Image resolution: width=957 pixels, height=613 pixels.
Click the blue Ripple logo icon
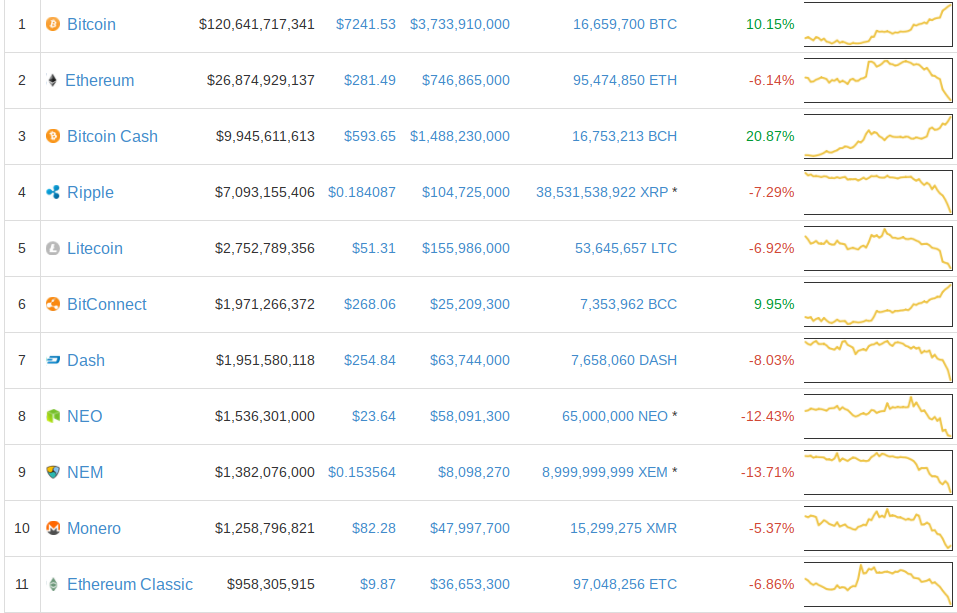pos(53,192)
